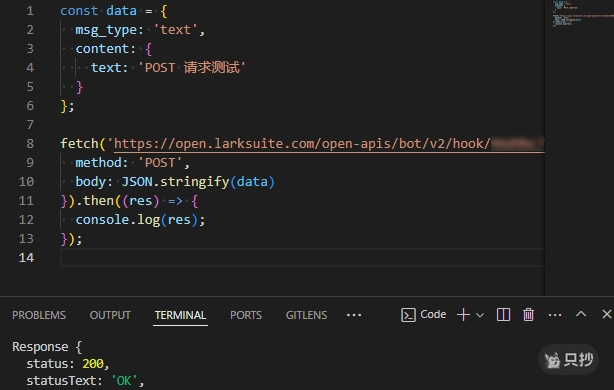614x390 pixels.
Task: Open the PROBLEMS panel tab
Action: [x=39, y=315]
